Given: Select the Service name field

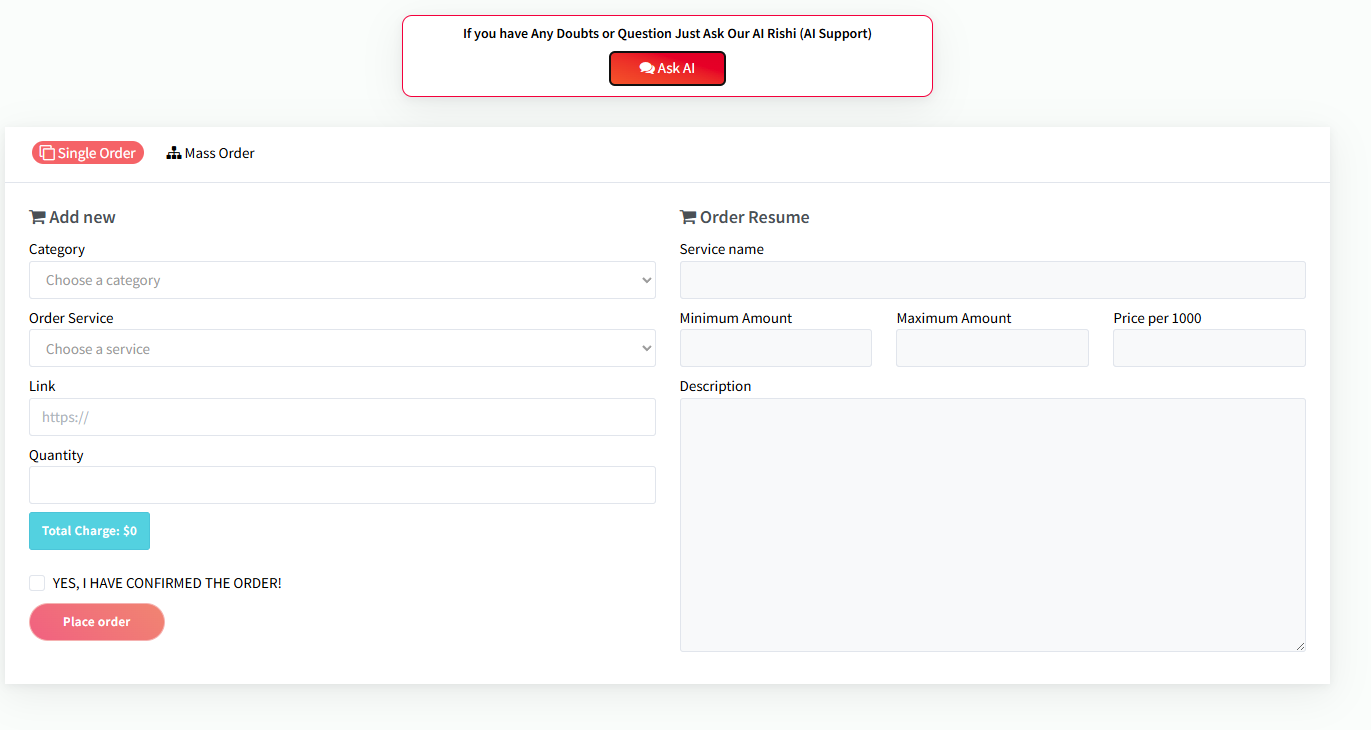Looking at the screenshot, I should [992, 280].
